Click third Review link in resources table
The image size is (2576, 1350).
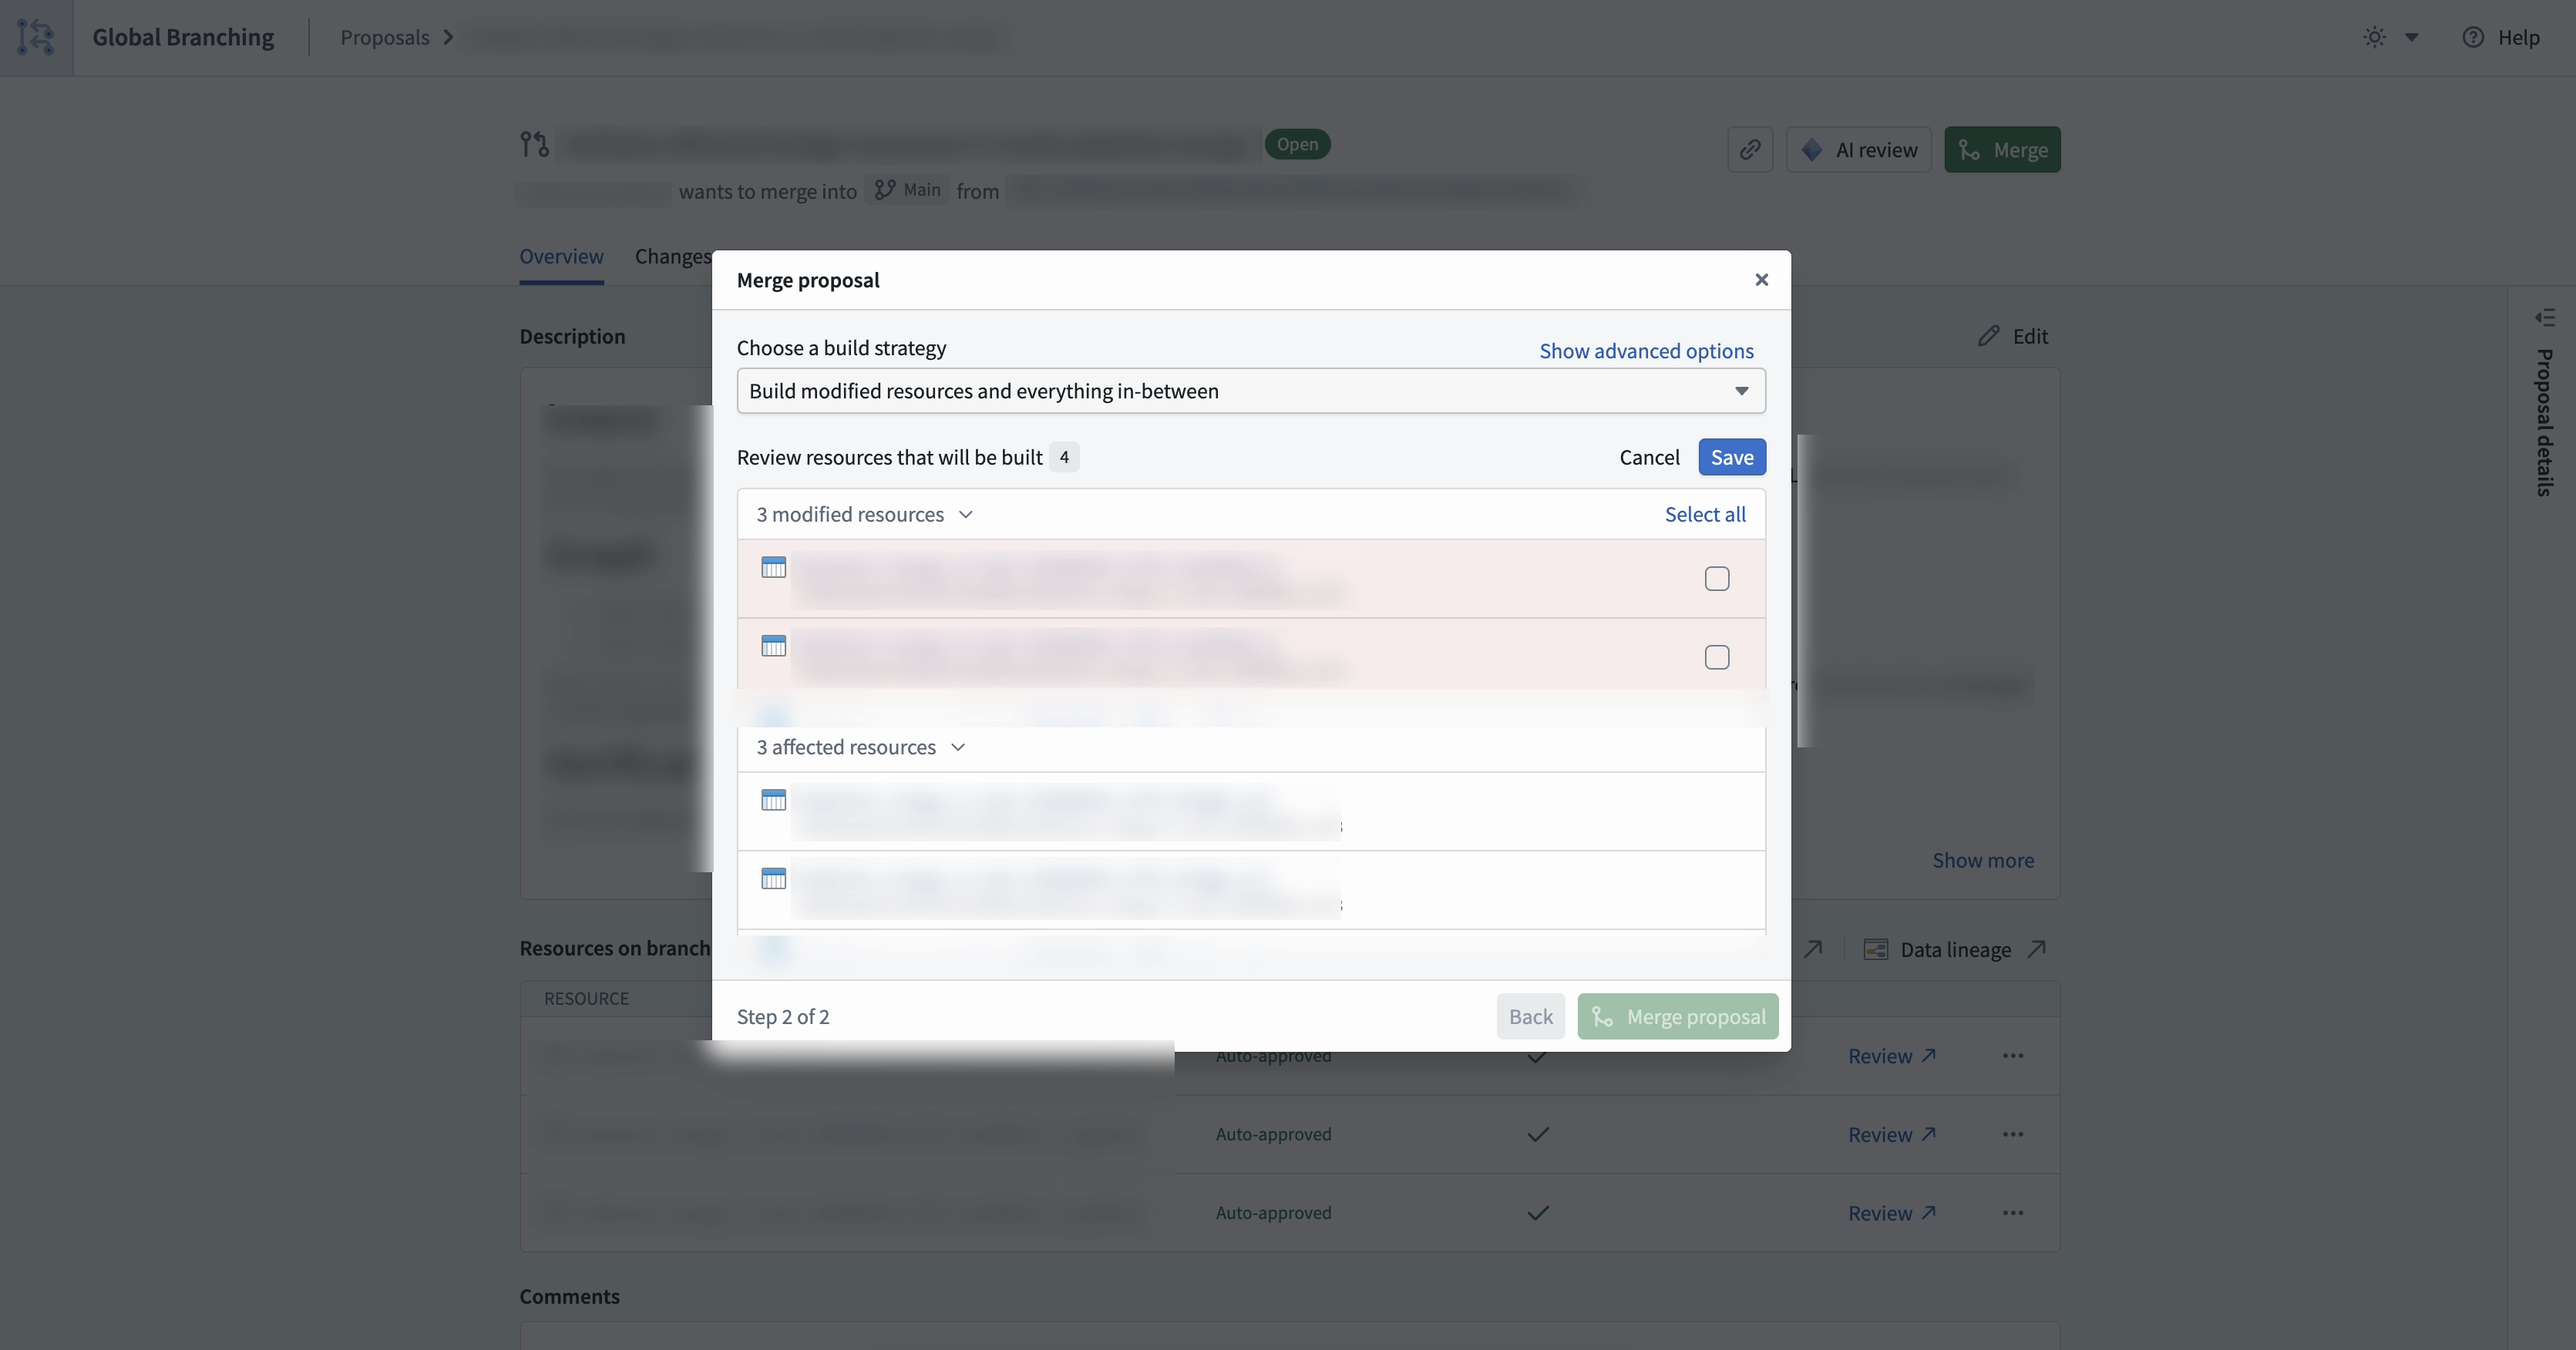coord(1892,1213)
